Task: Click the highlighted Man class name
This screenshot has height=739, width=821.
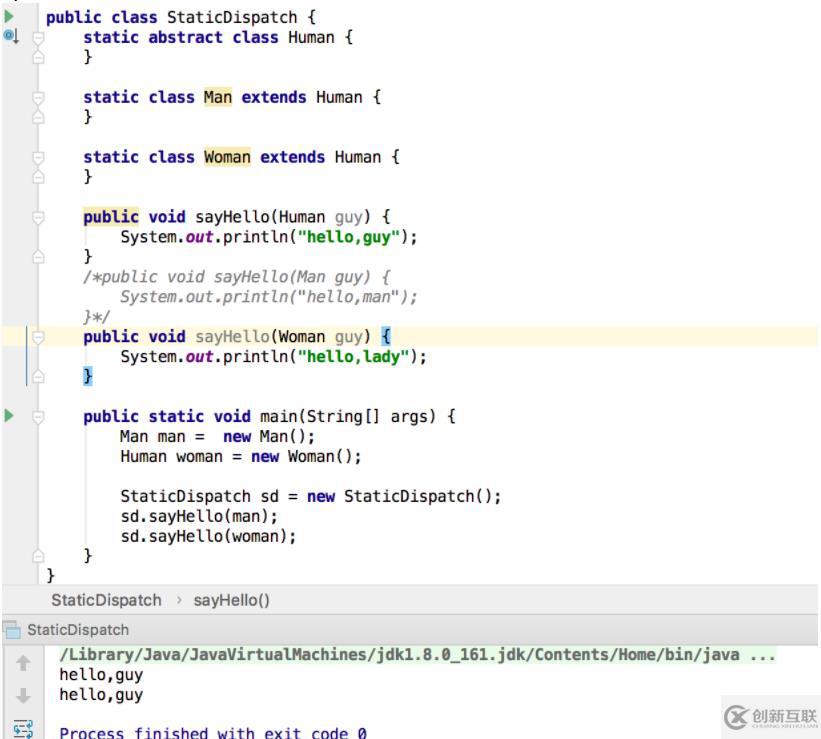Action: (x=218, y=97)
